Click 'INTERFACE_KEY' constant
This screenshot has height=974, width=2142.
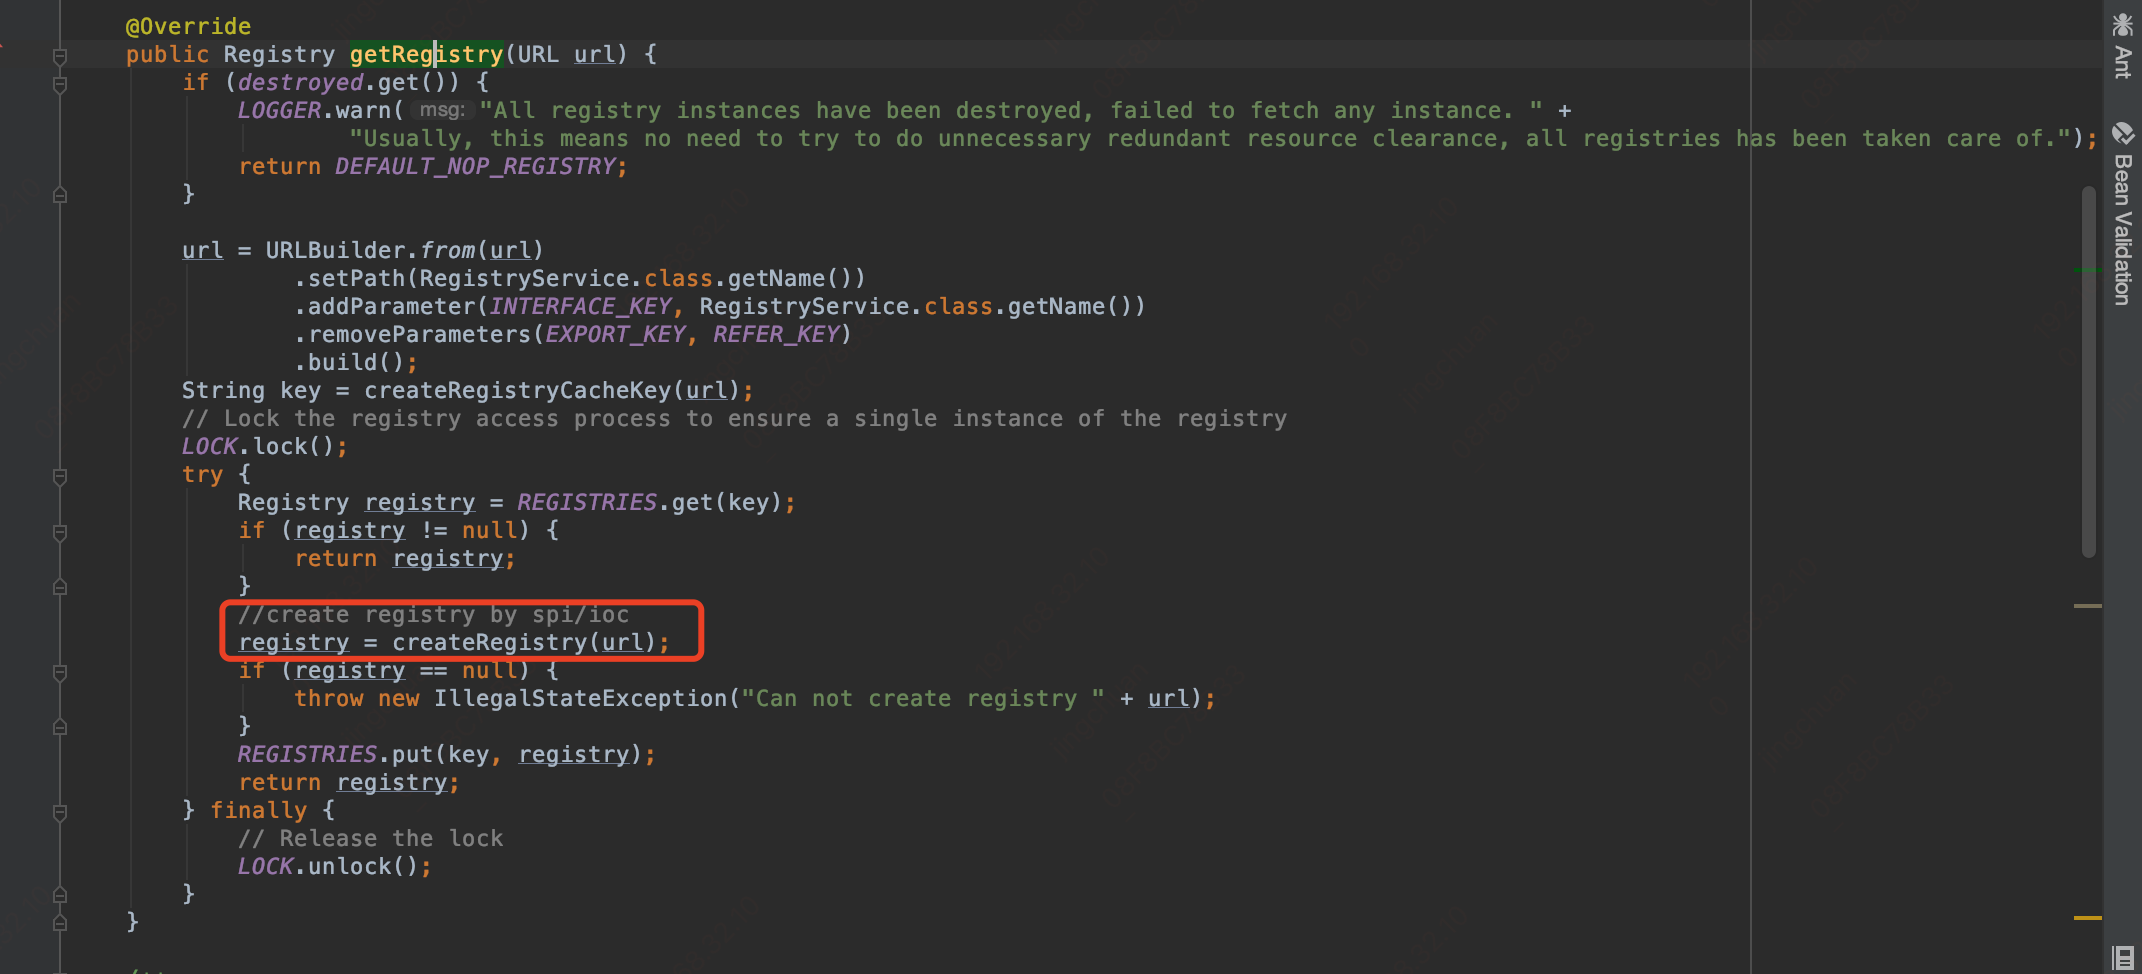(580, 306)
